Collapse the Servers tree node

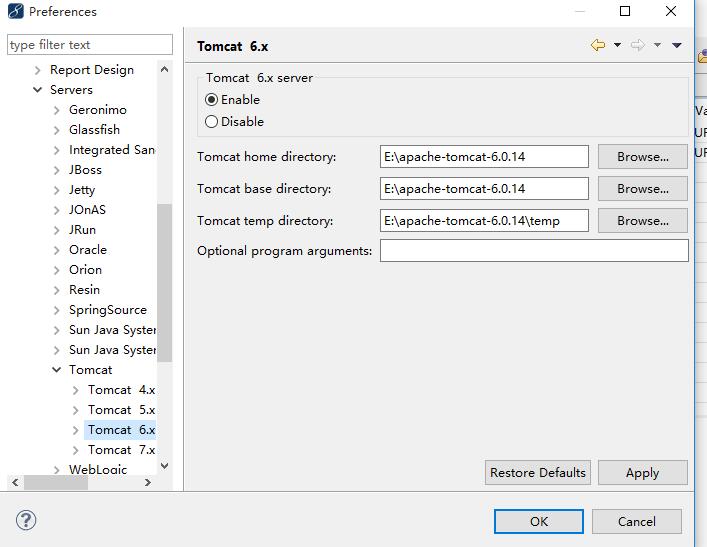(37, 90)
